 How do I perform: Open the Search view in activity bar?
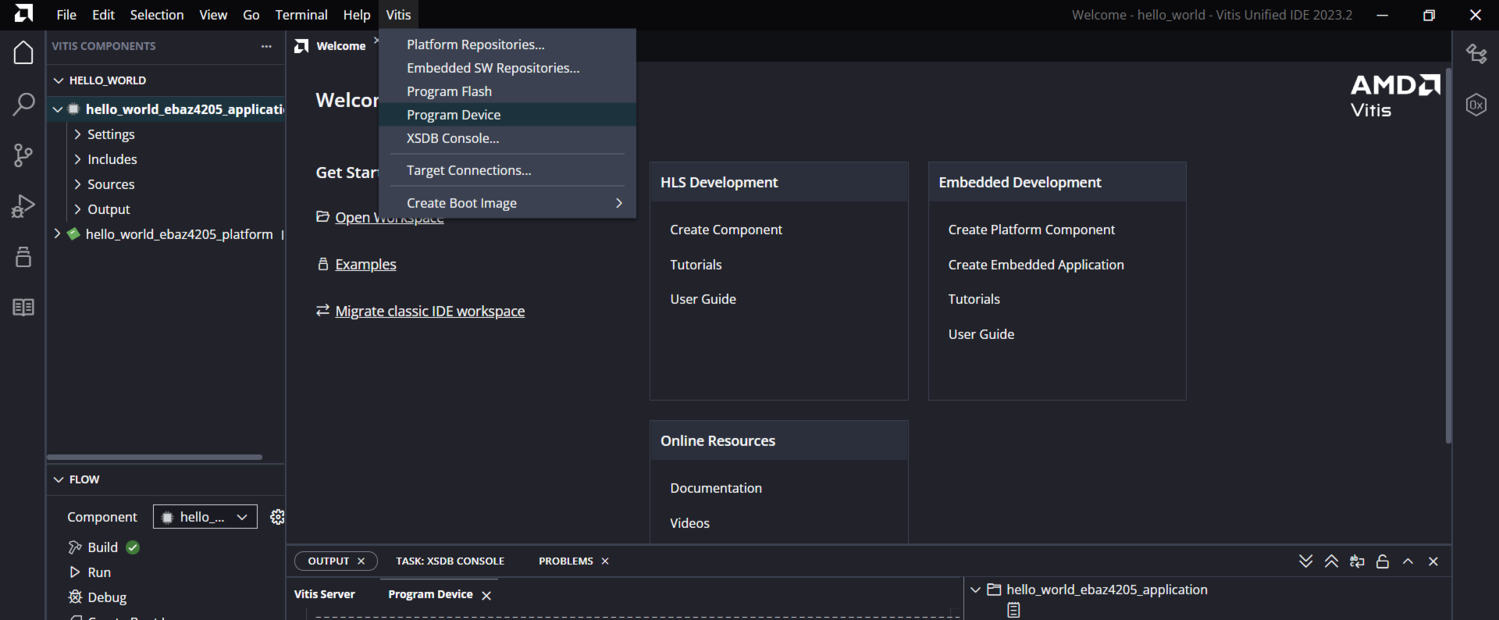[x=23, y=104]
